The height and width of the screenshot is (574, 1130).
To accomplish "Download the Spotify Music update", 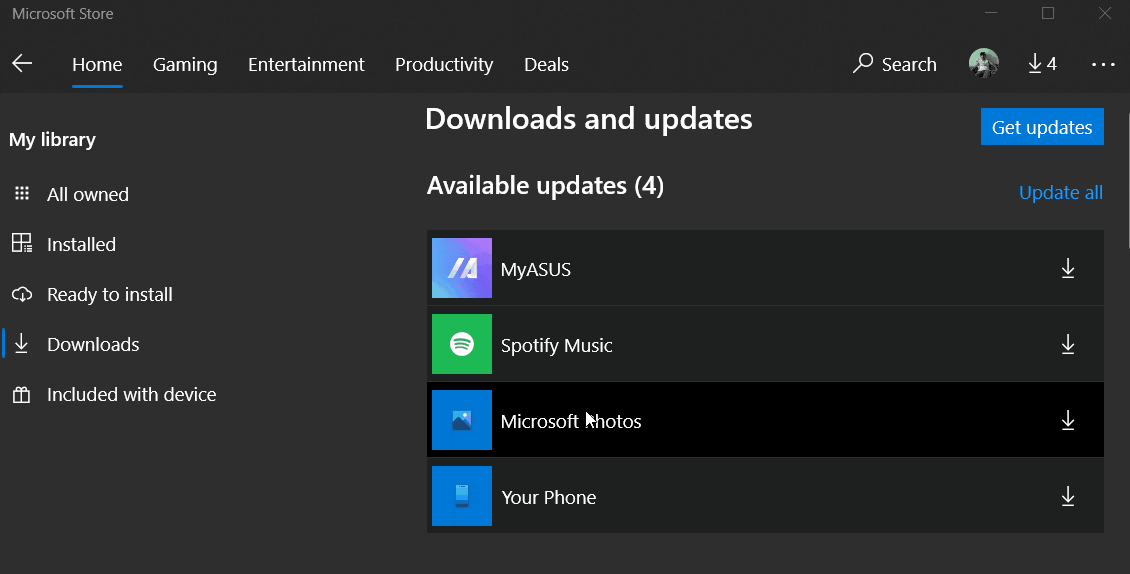I will click(x=1067, y=344).
